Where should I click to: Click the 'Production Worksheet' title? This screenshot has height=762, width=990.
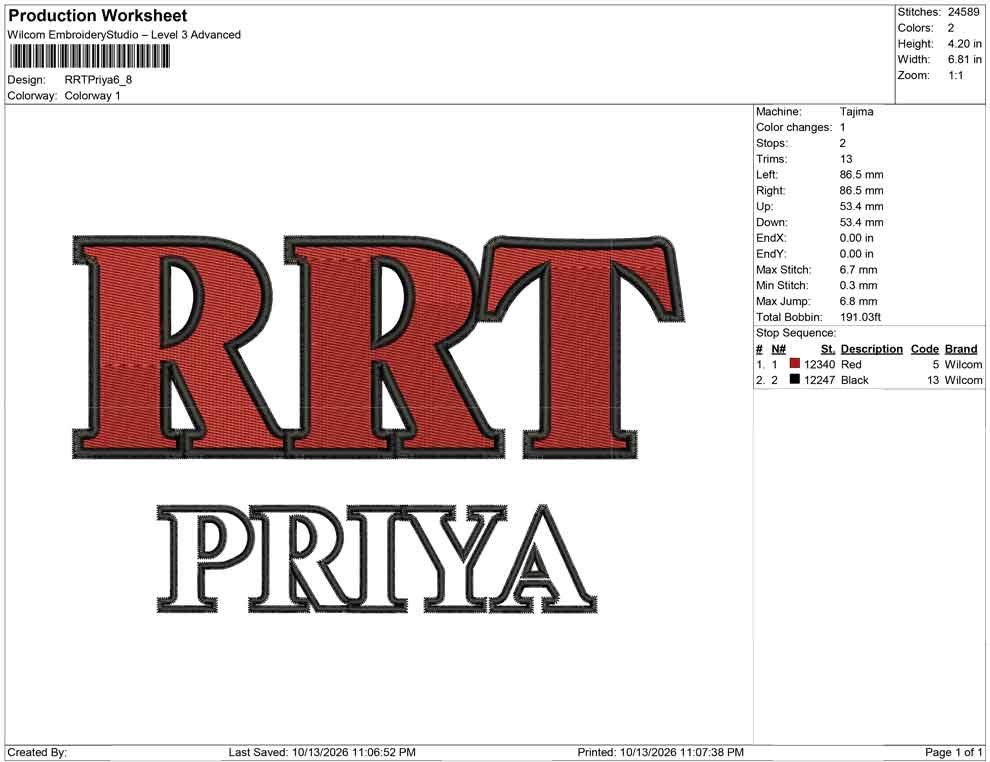(x=98, y=15)
